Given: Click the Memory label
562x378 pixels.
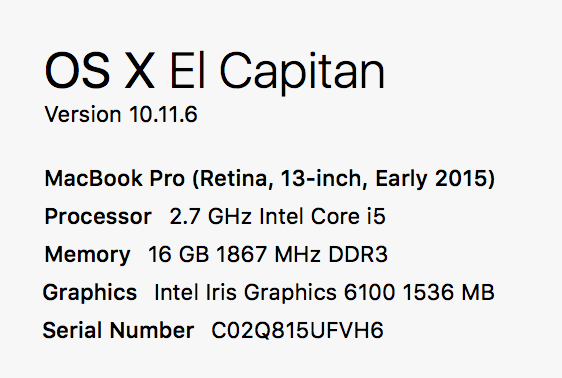Looking at the screenshot, I should 87,255.
